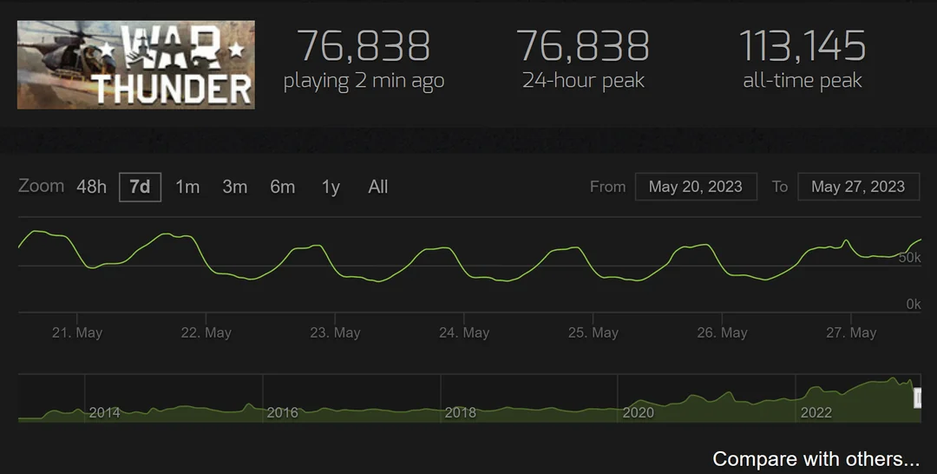Click the Zoom label text

(x=41, y=186)
